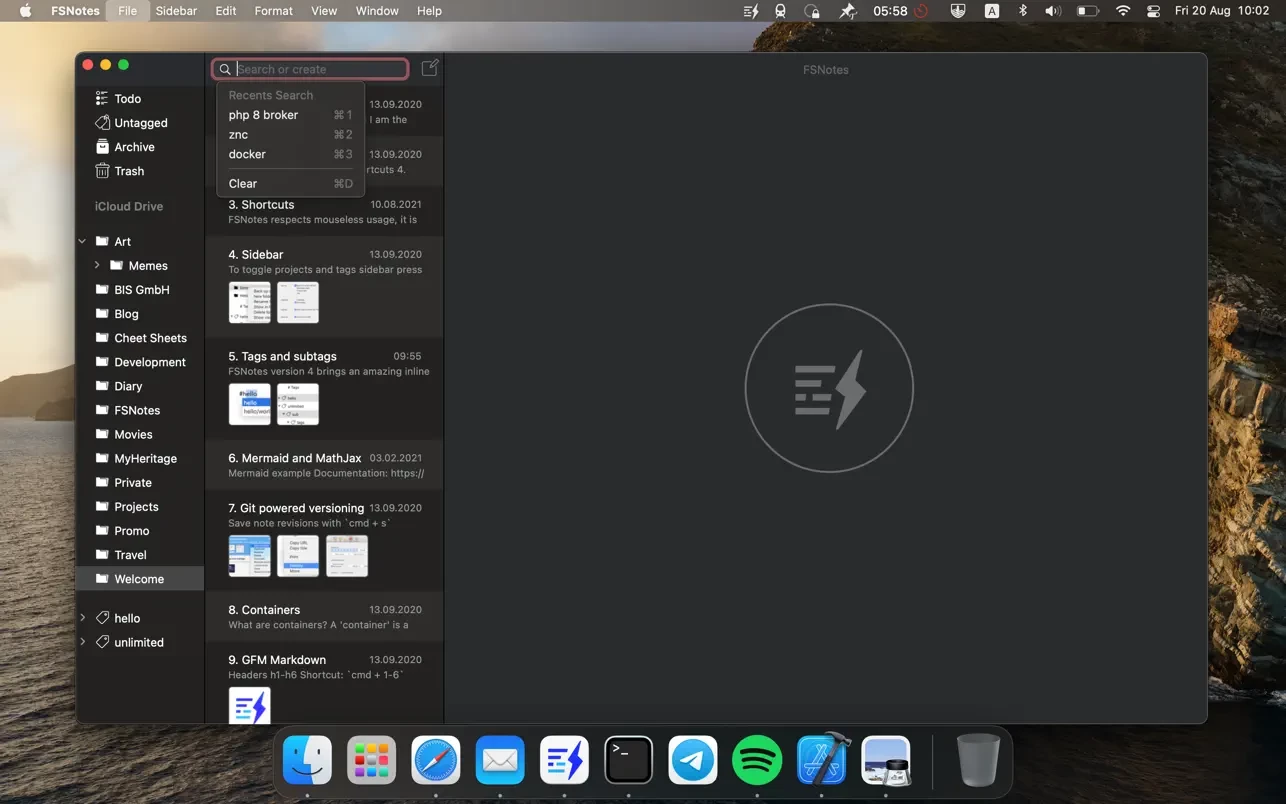The height and width of the screenshot is (804, 1286).
Task: Click the Bluetooth menu bar icon
Action: pyautogui.click(x=1022, y=11)
